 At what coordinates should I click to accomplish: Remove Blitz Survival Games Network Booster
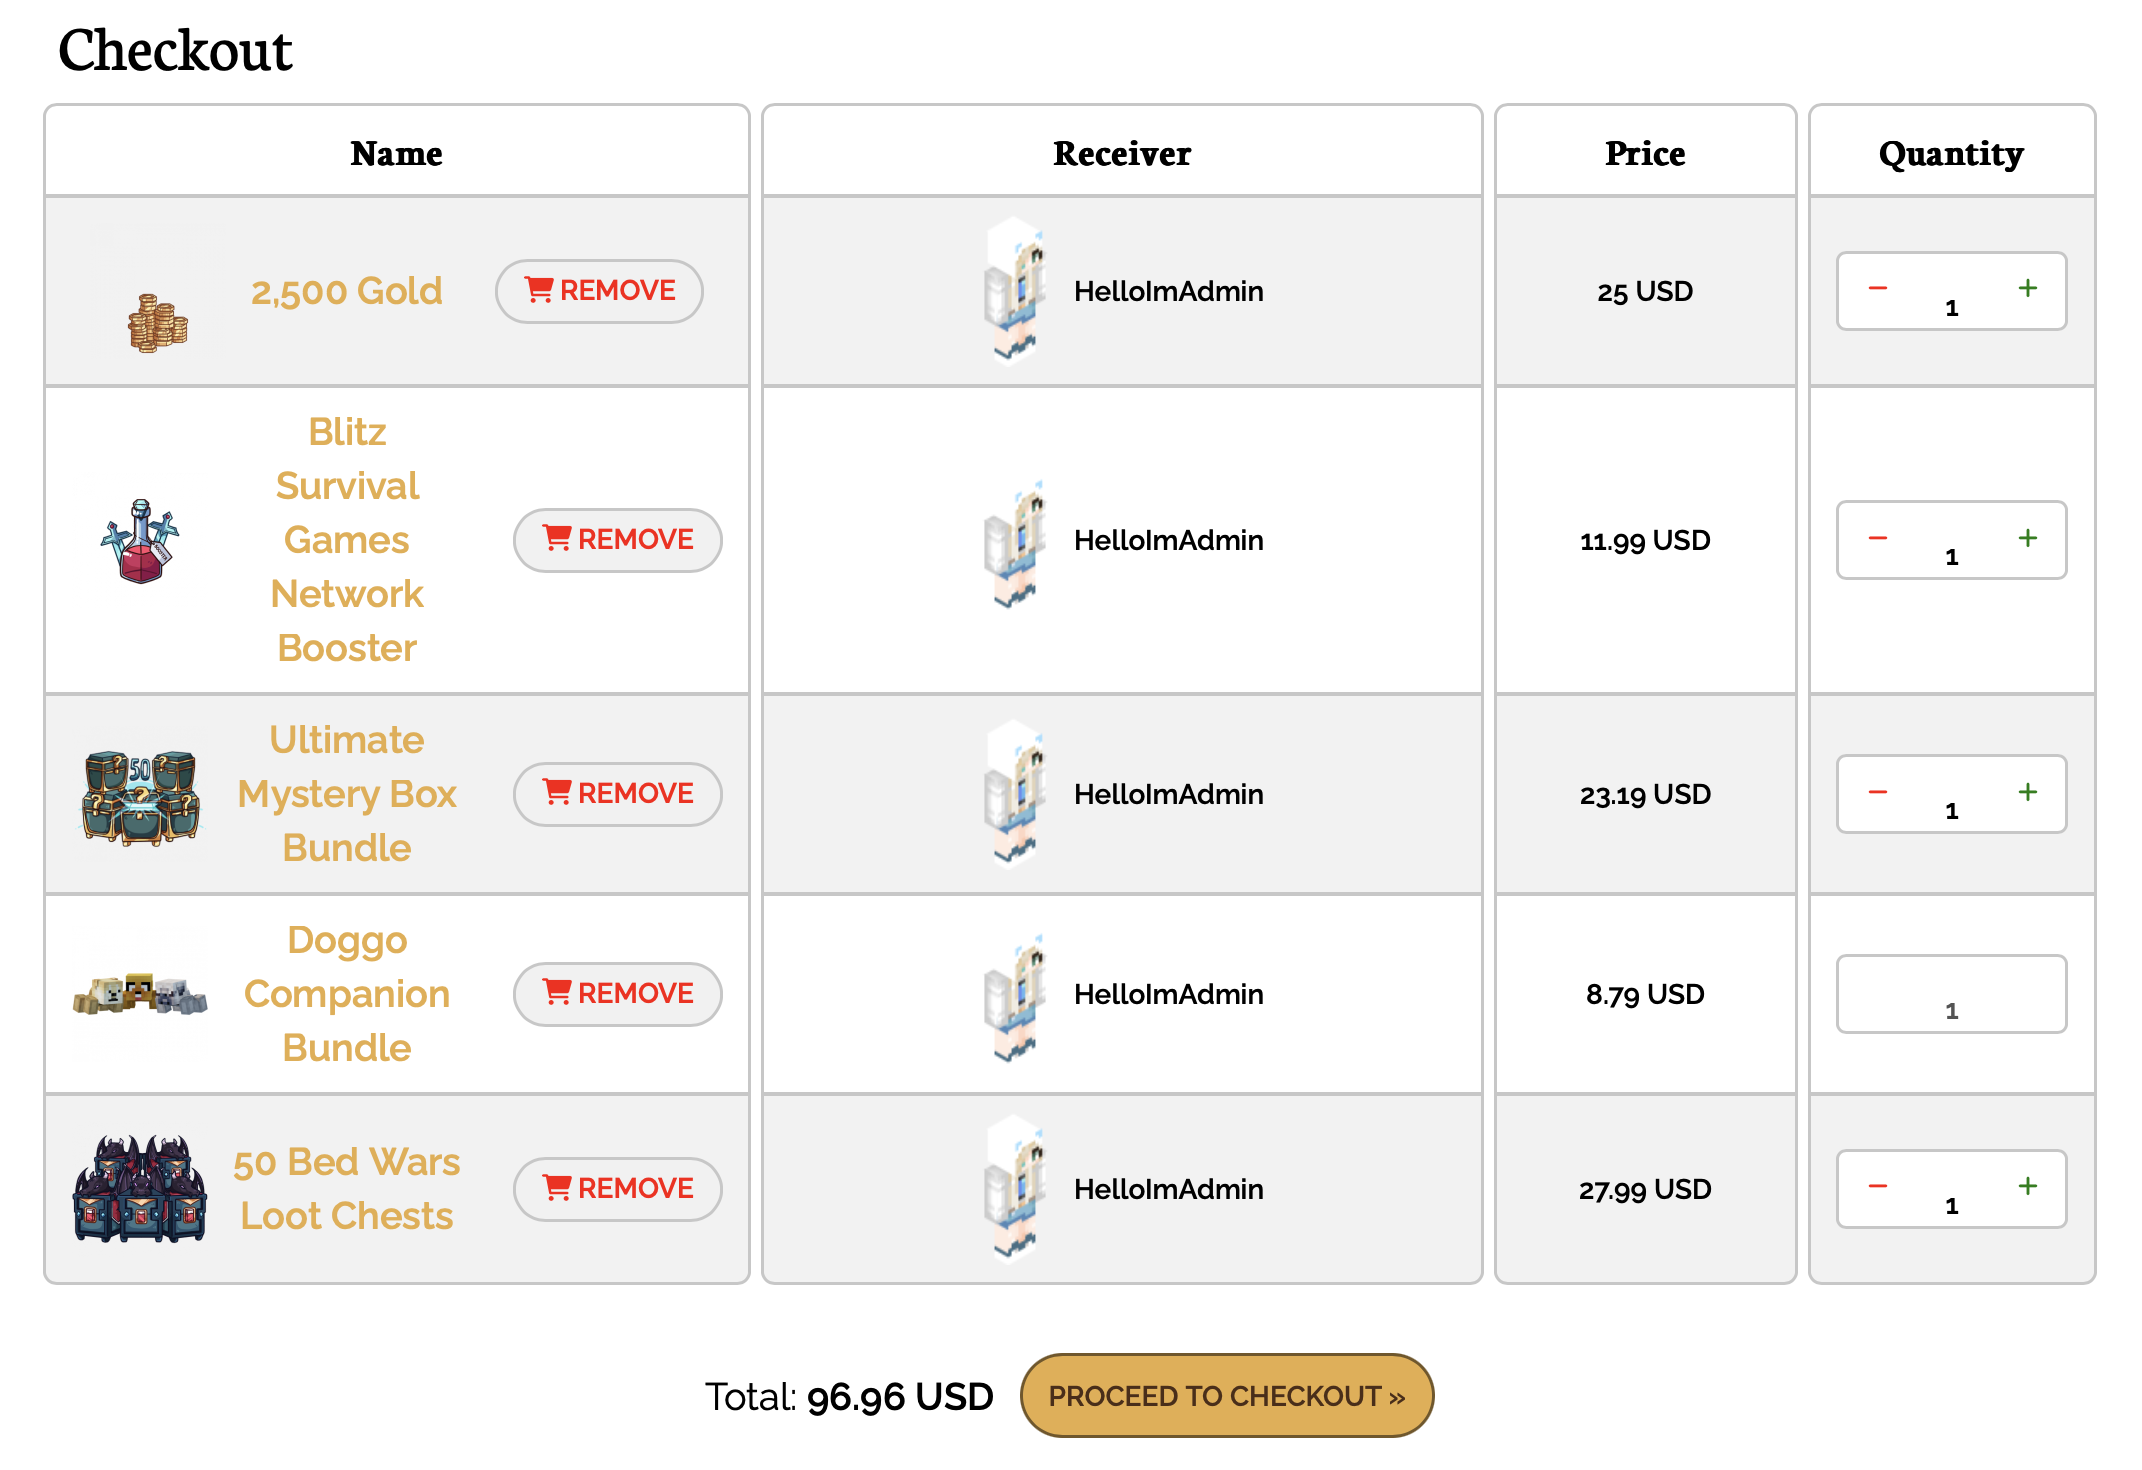618,540
